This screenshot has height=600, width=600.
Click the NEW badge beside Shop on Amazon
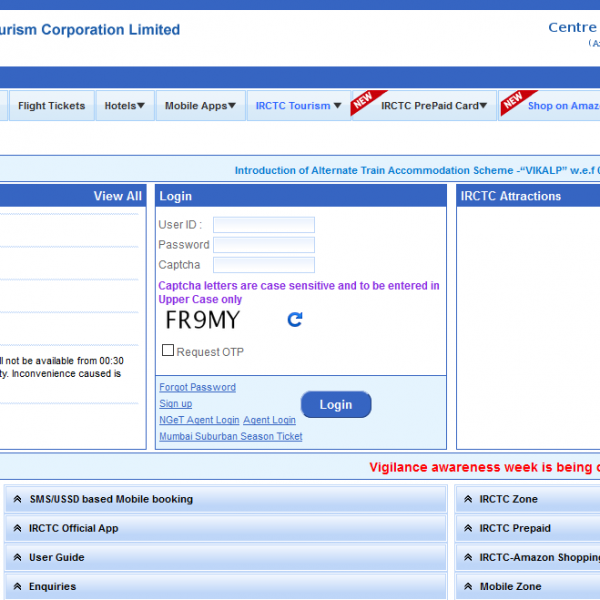513,103
